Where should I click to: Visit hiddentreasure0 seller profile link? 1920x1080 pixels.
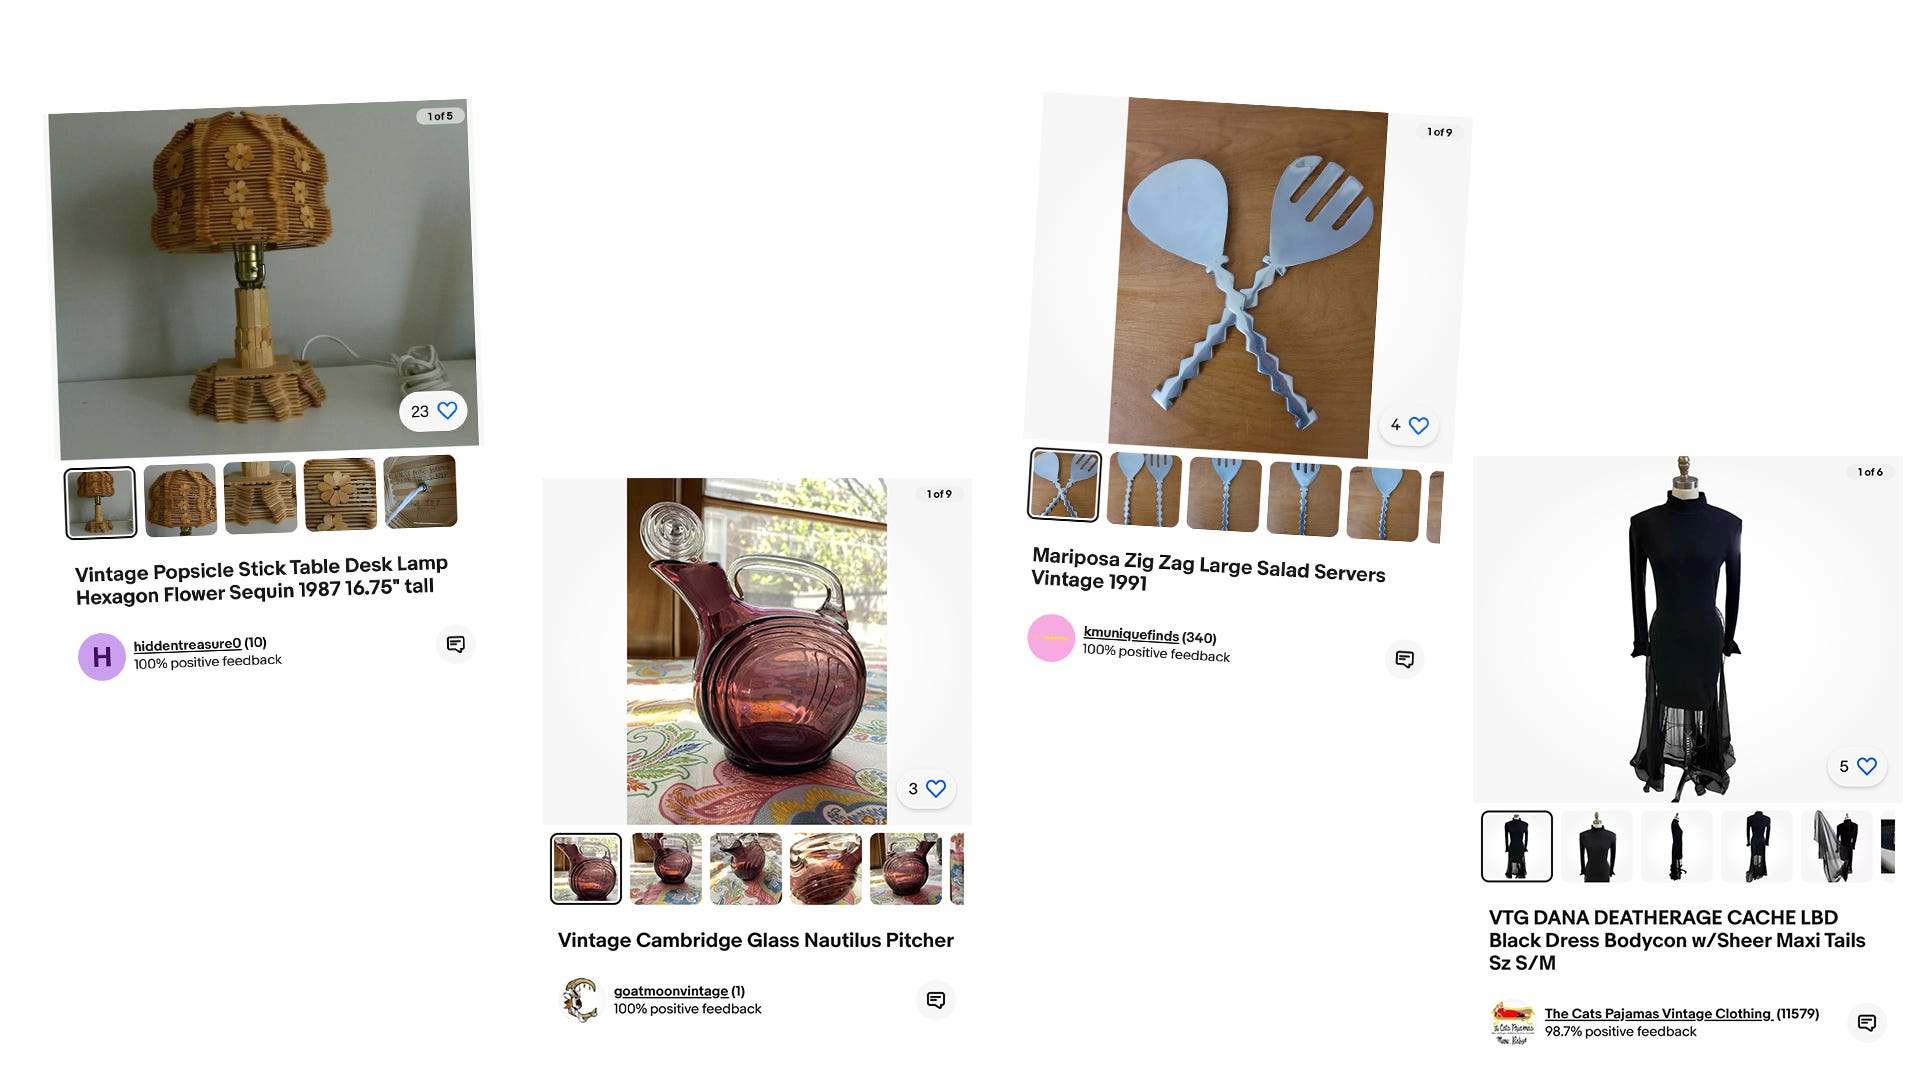(187, 645)
